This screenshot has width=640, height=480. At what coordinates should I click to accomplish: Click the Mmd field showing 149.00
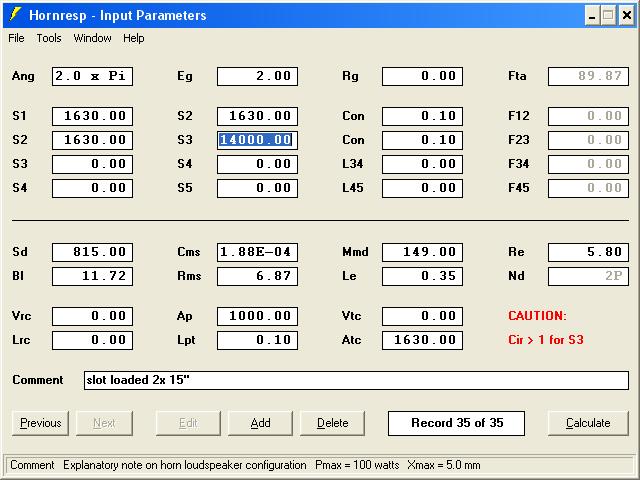pos(422,252)
